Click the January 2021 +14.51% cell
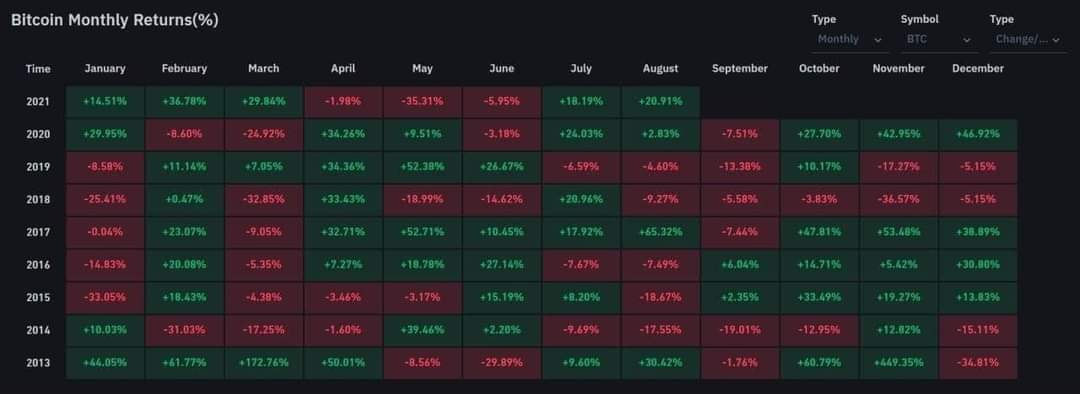This screenshot has width=1080, height=394. coord(105,101)
